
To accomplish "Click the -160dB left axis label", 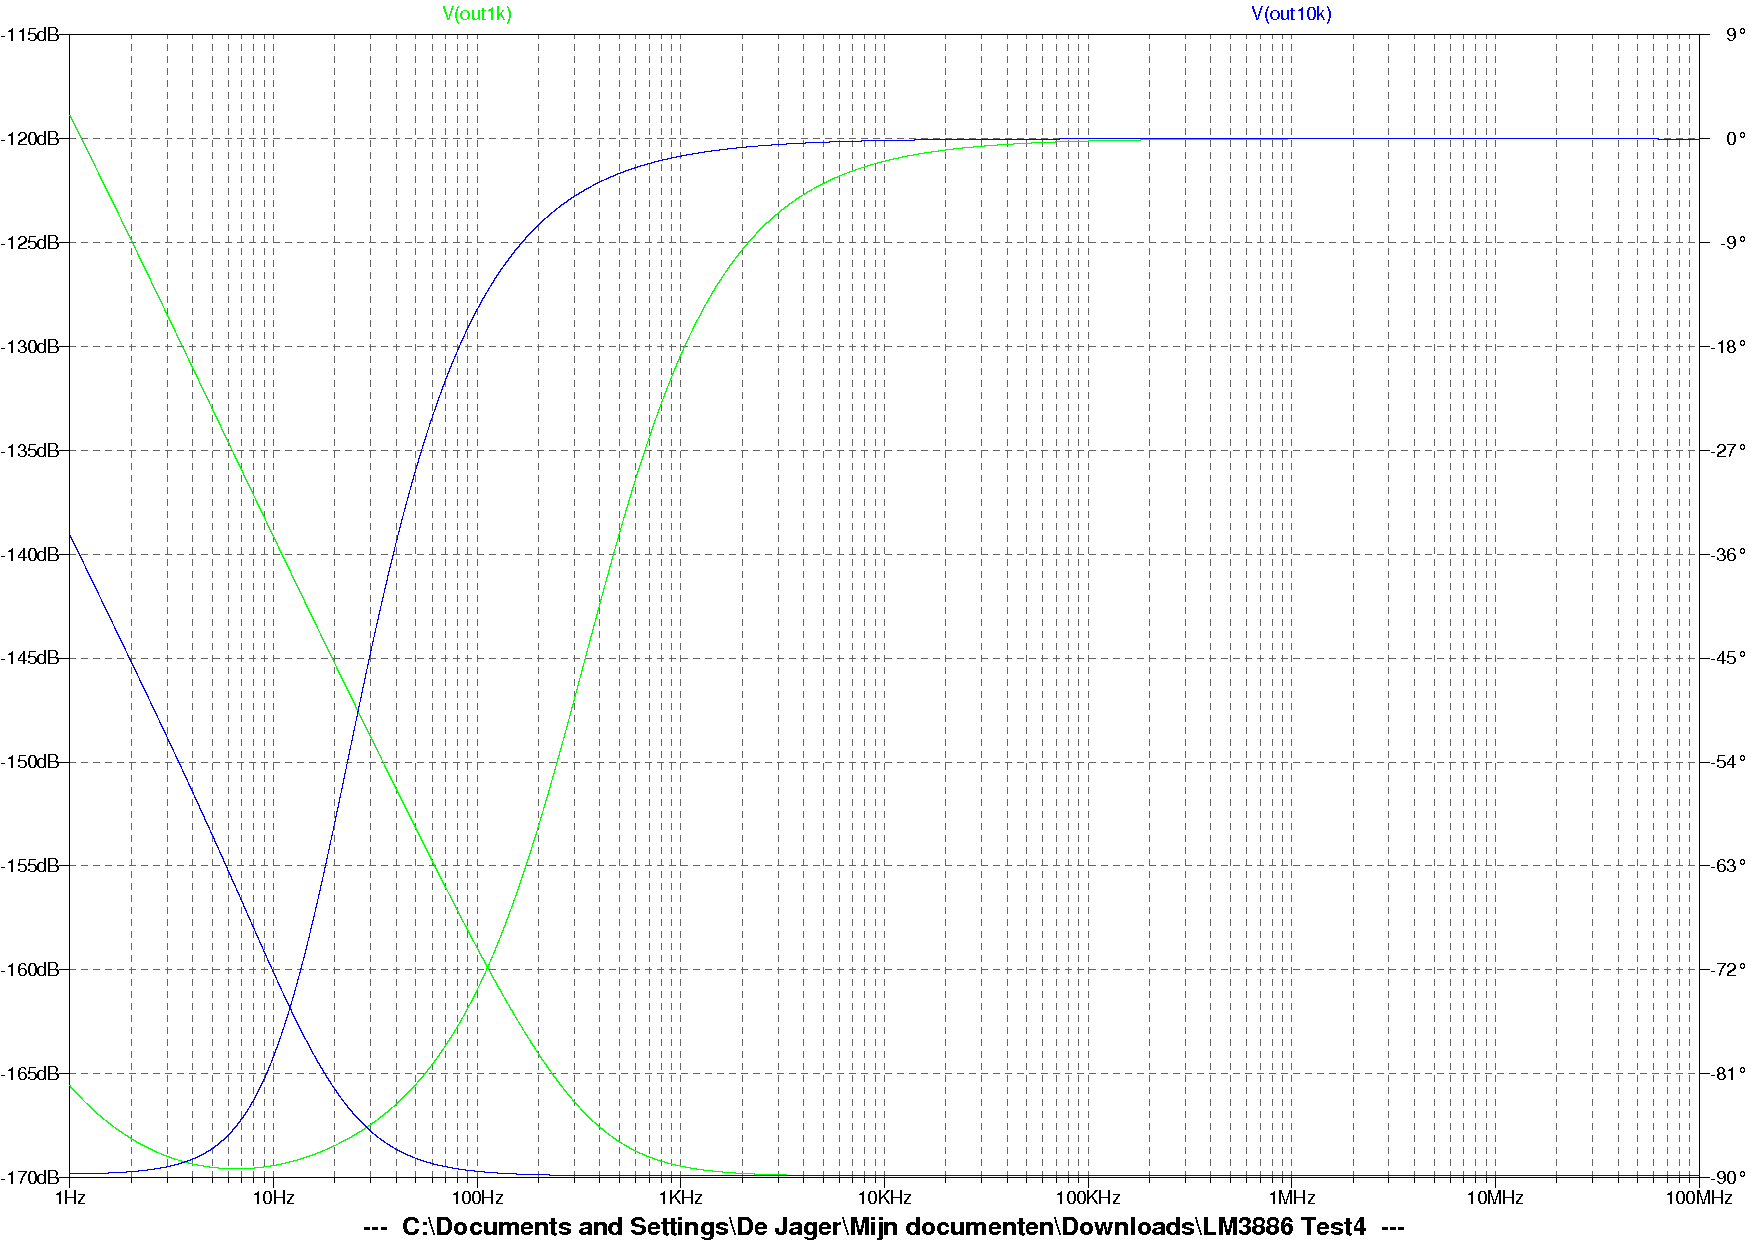I will point(30,970).
